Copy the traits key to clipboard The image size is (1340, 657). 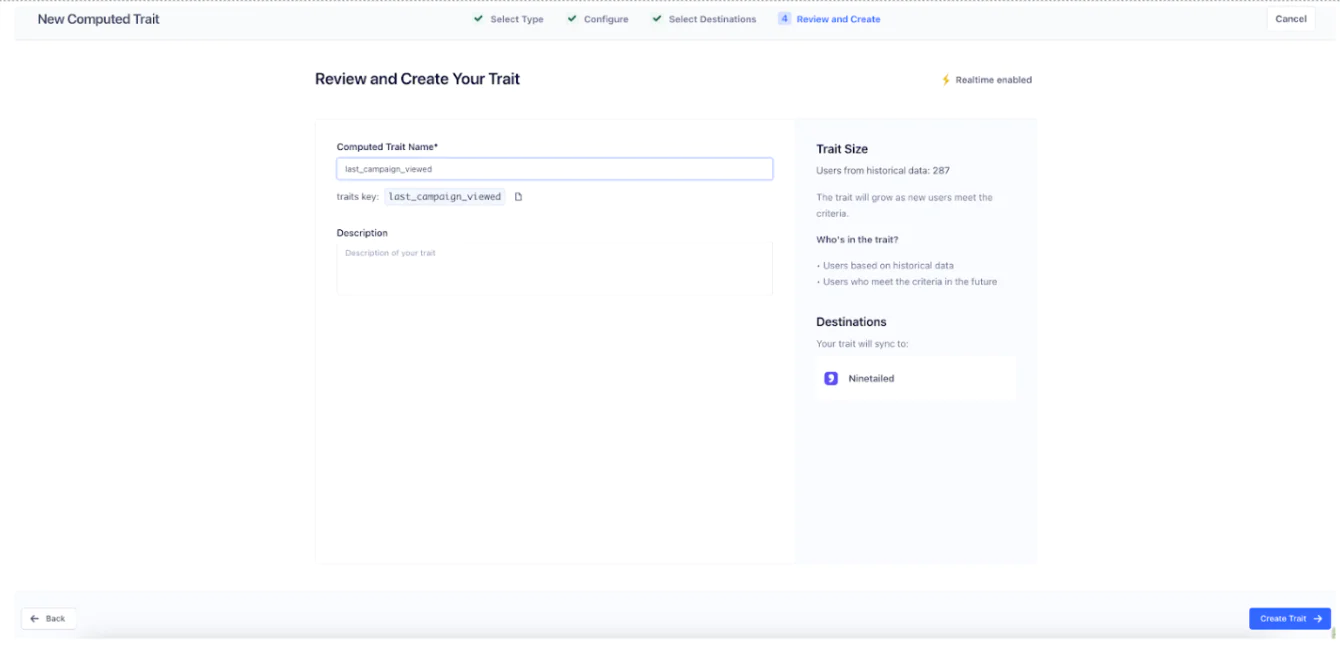(x=518, y=197)
